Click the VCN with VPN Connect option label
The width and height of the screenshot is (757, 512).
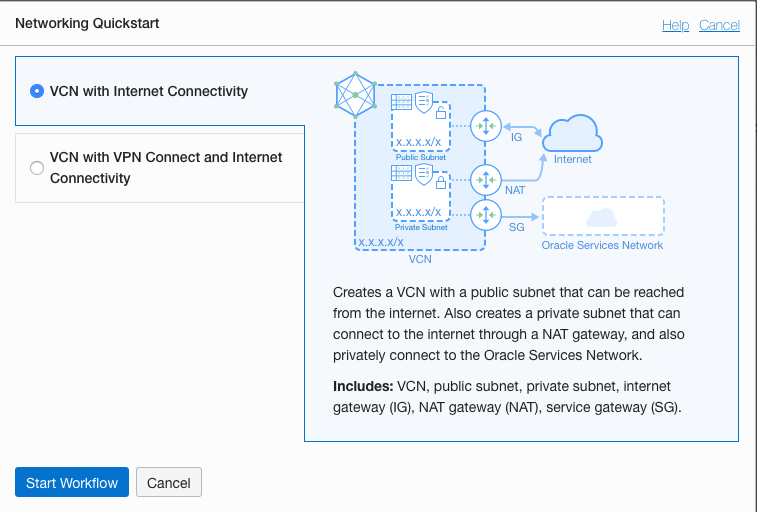pyautogui.click(x=166, y=168)
